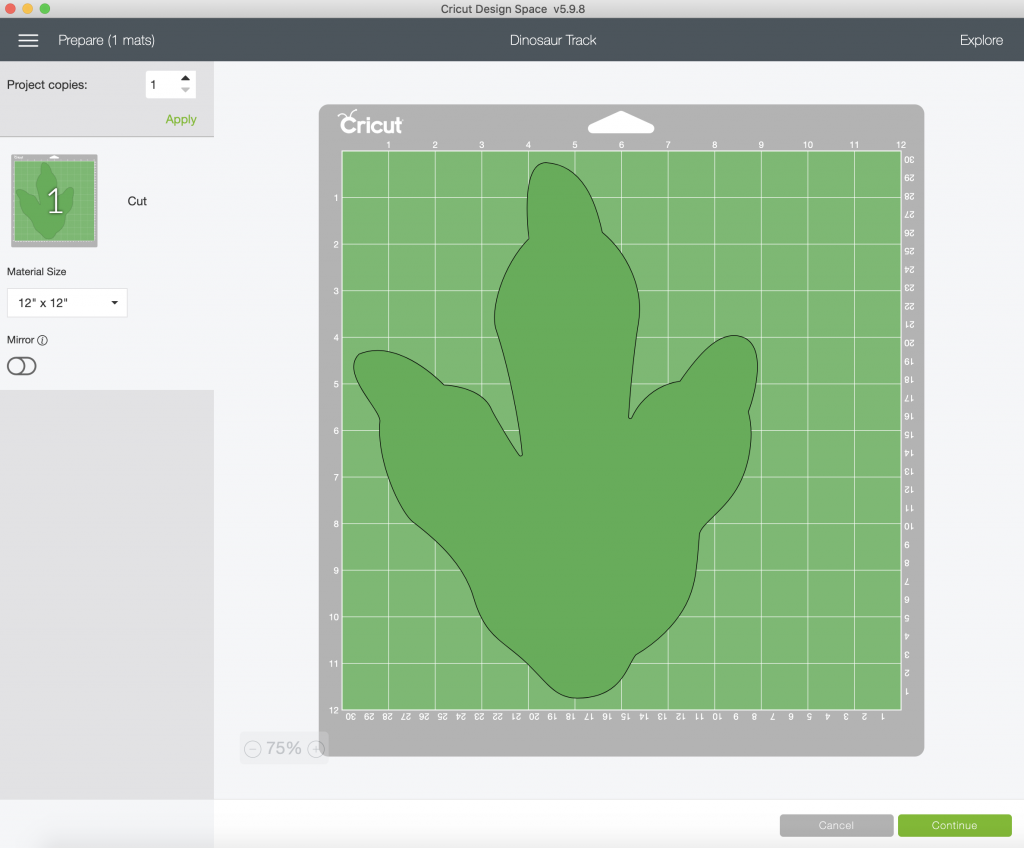
Task: Zoom in with the plus icon
Action: coord(316,749)
